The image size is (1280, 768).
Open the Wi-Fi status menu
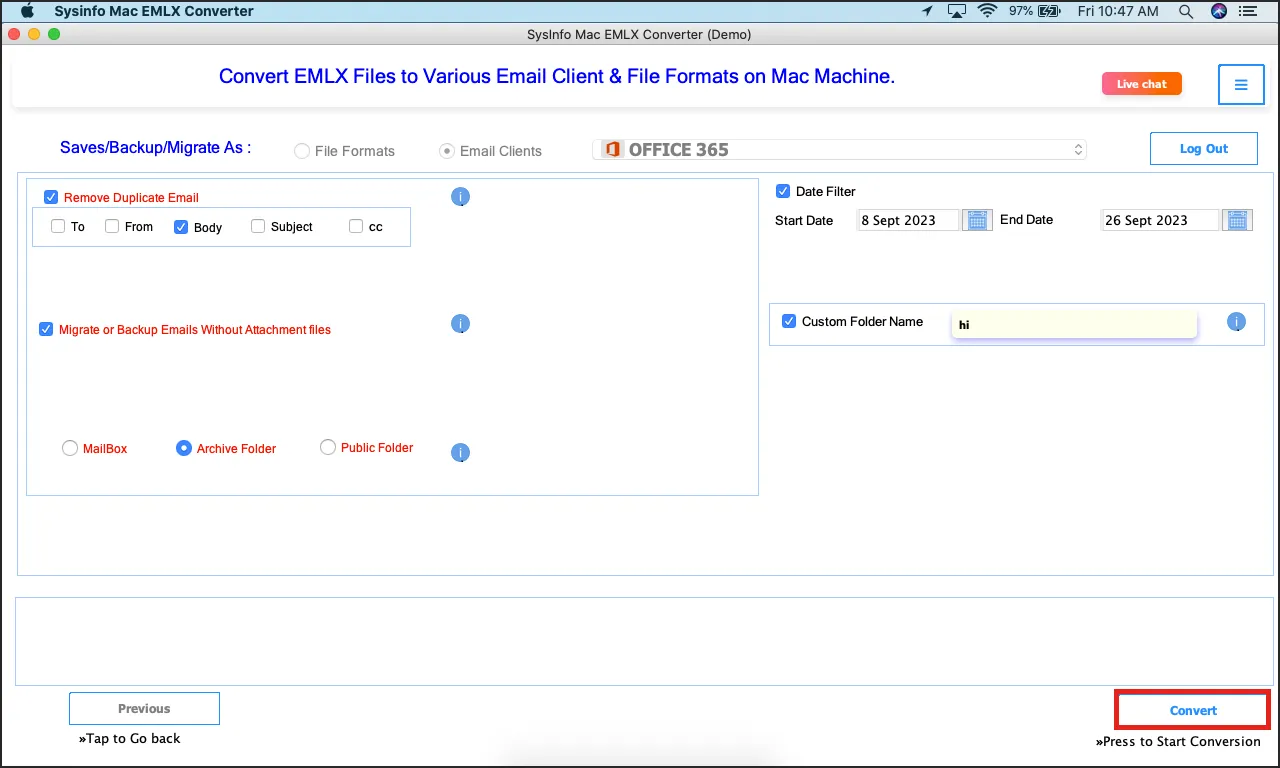click(988, 11)
